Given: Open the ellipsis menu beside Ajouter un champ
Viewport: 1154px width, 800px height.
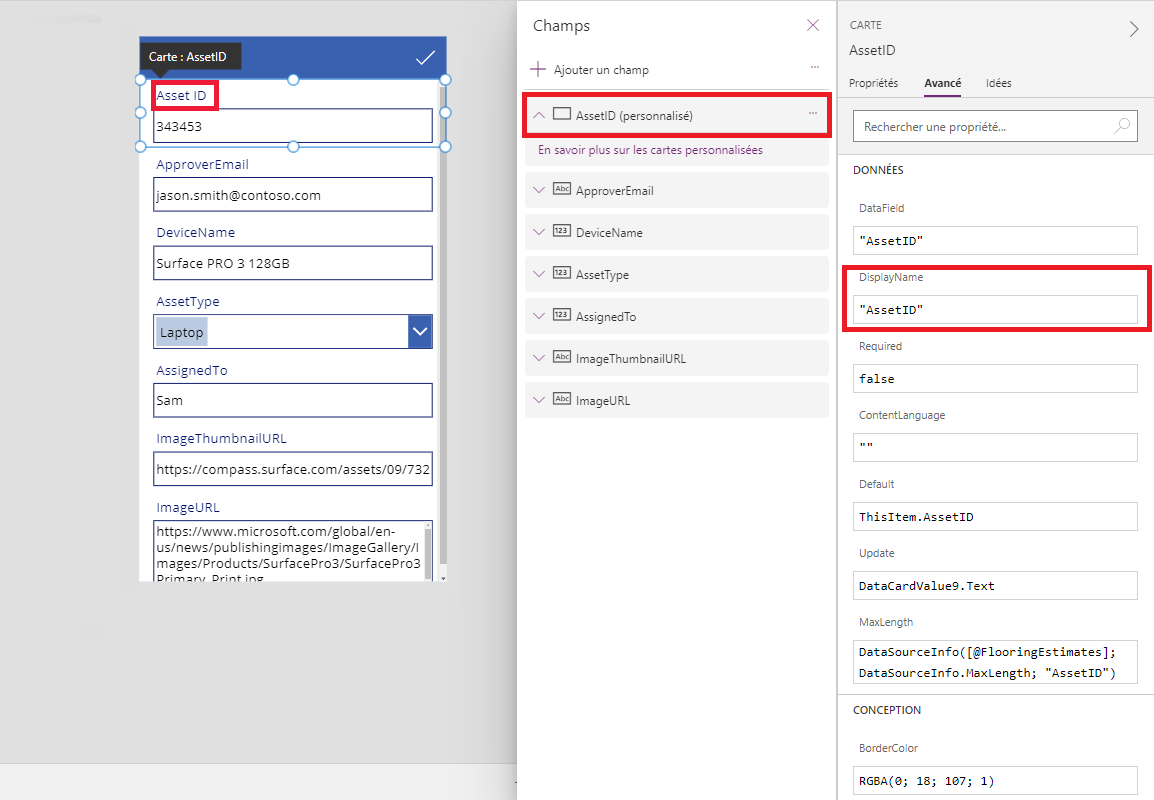Looking at the screenshot, I should (815, 67).
